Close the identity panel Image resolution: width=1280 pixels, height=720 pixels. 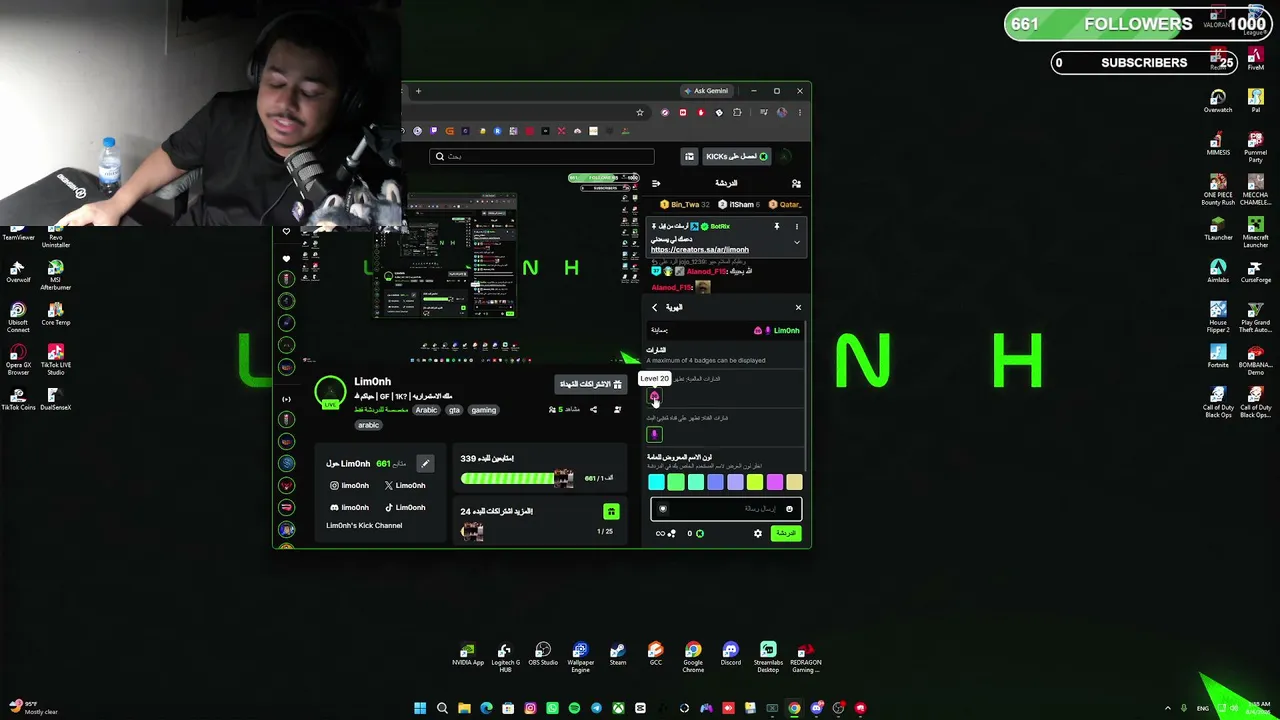coord(798,308)
